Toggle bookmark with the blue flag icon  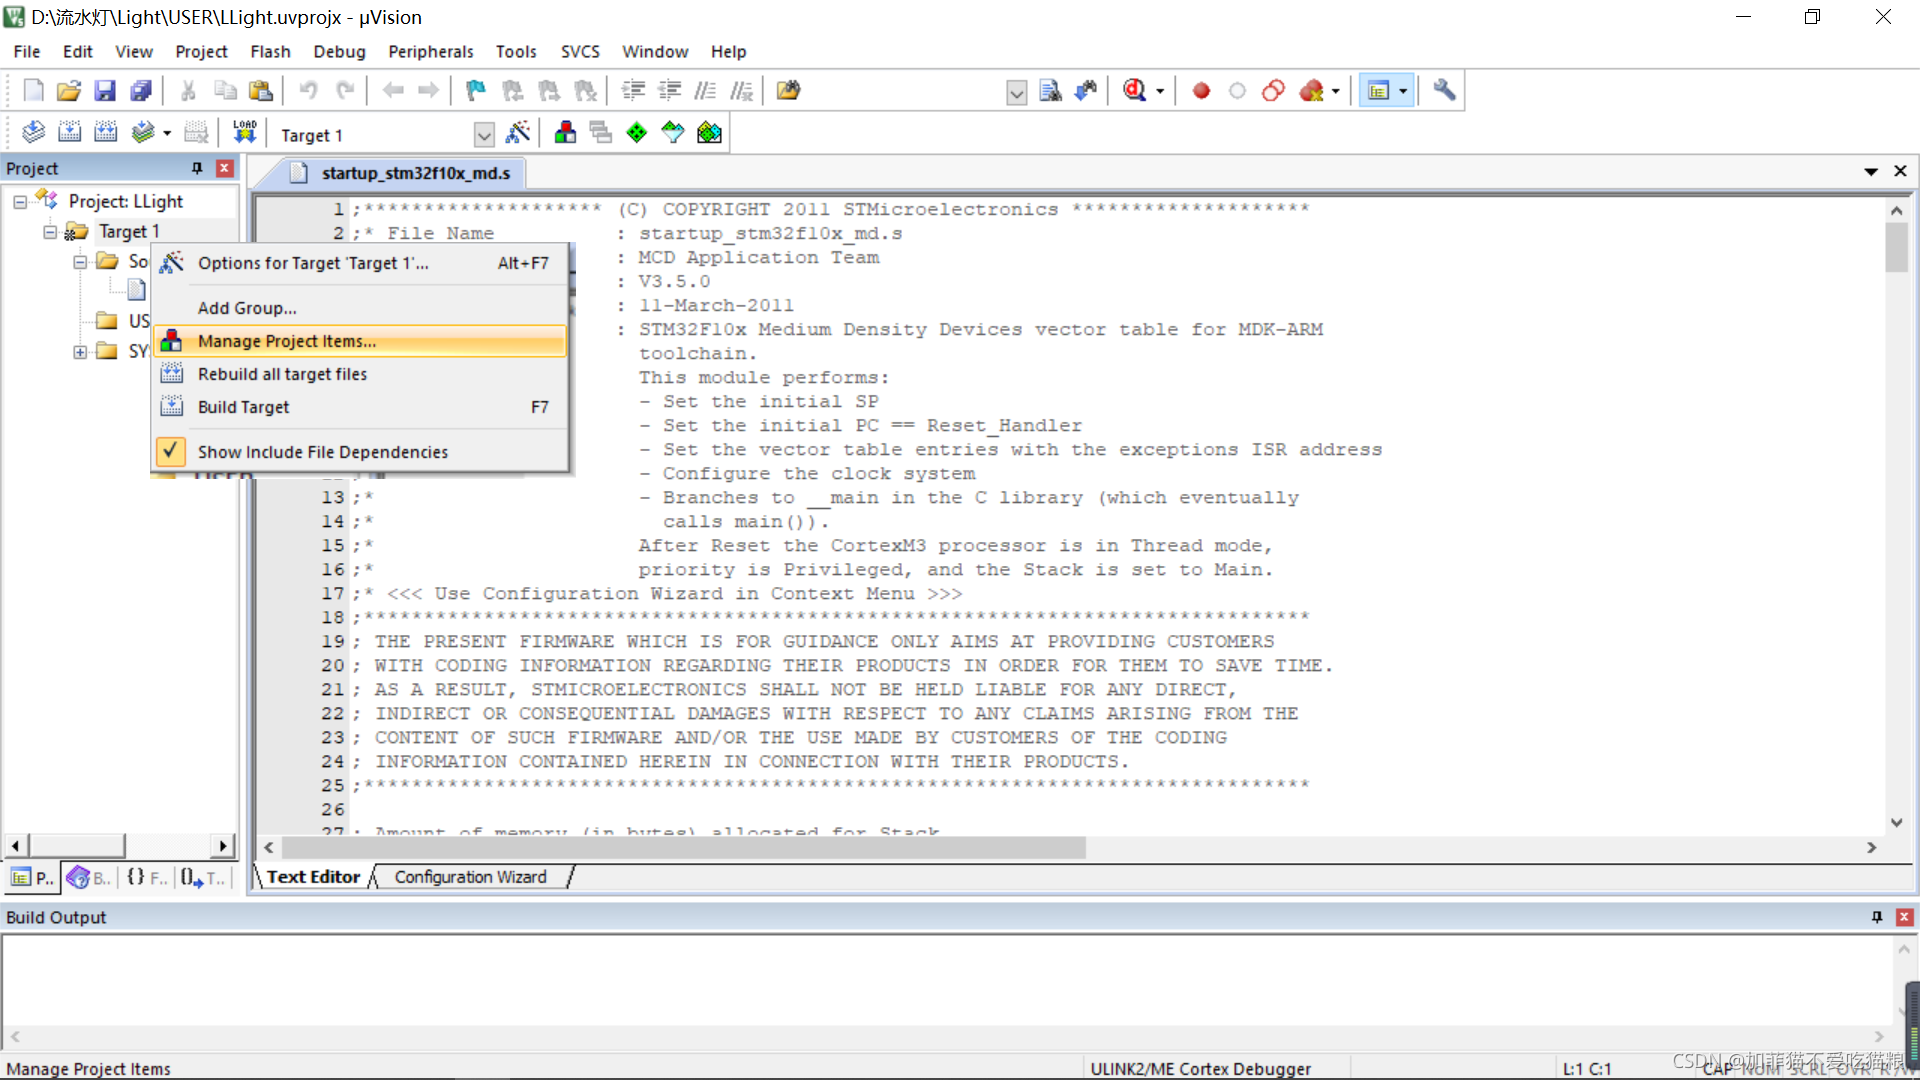click(x=475, y=91)
